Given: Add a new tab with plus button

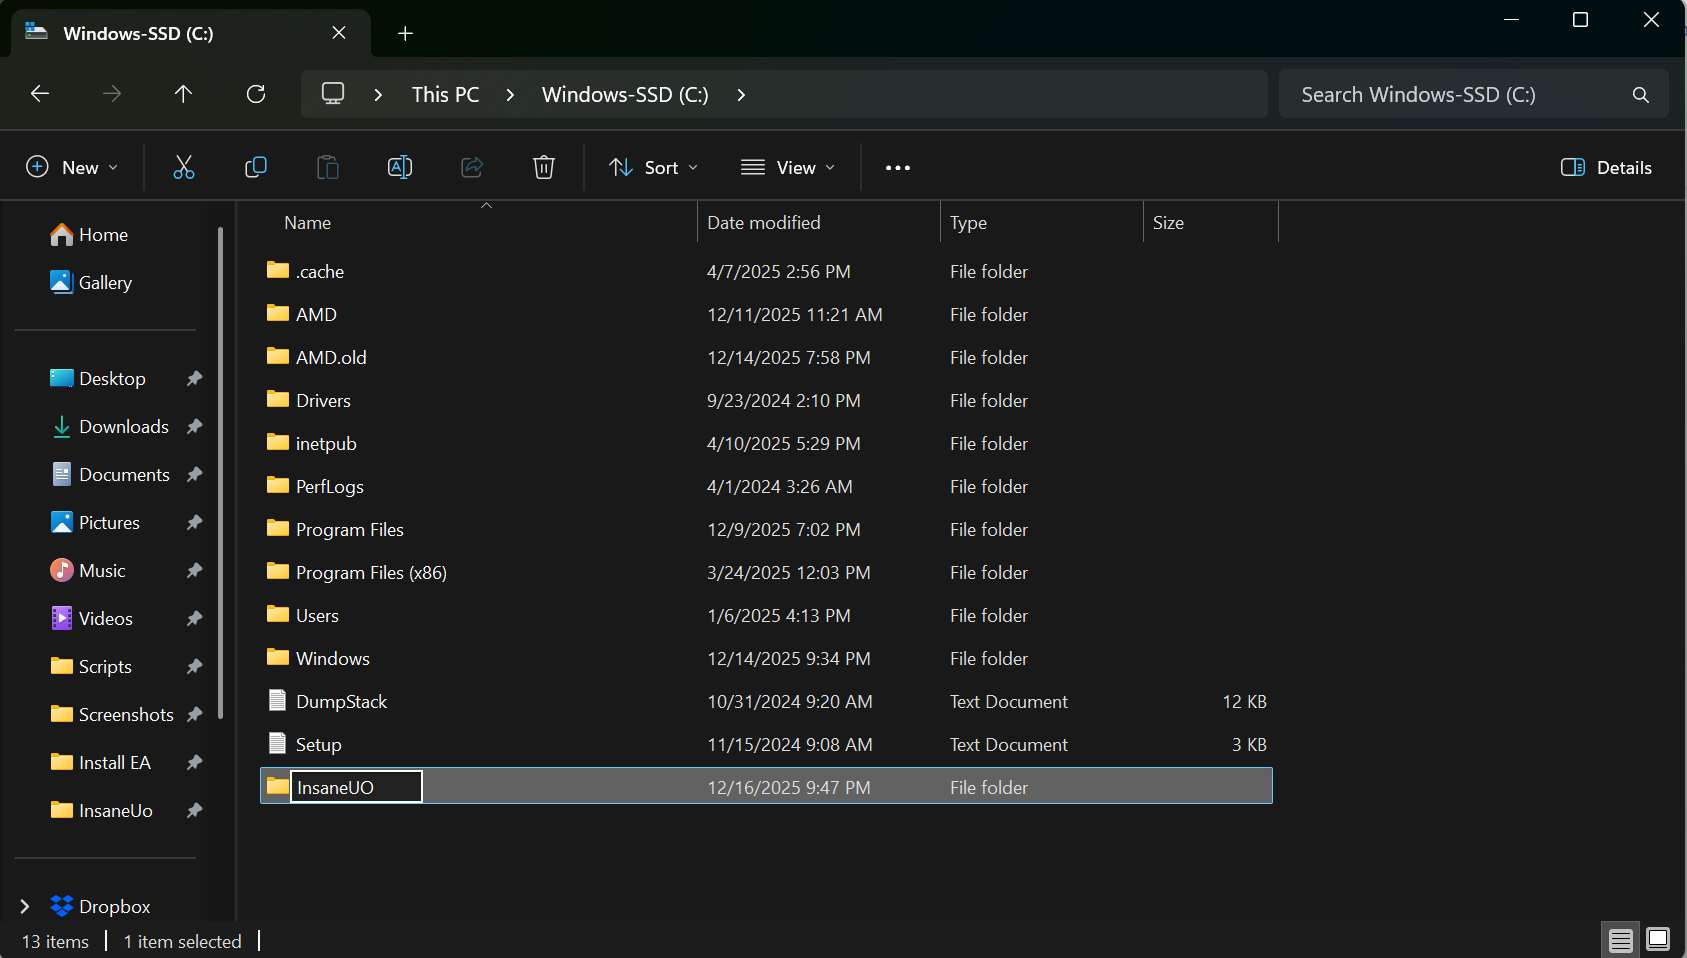Looking at the screenshot, I should pos(405,33).
